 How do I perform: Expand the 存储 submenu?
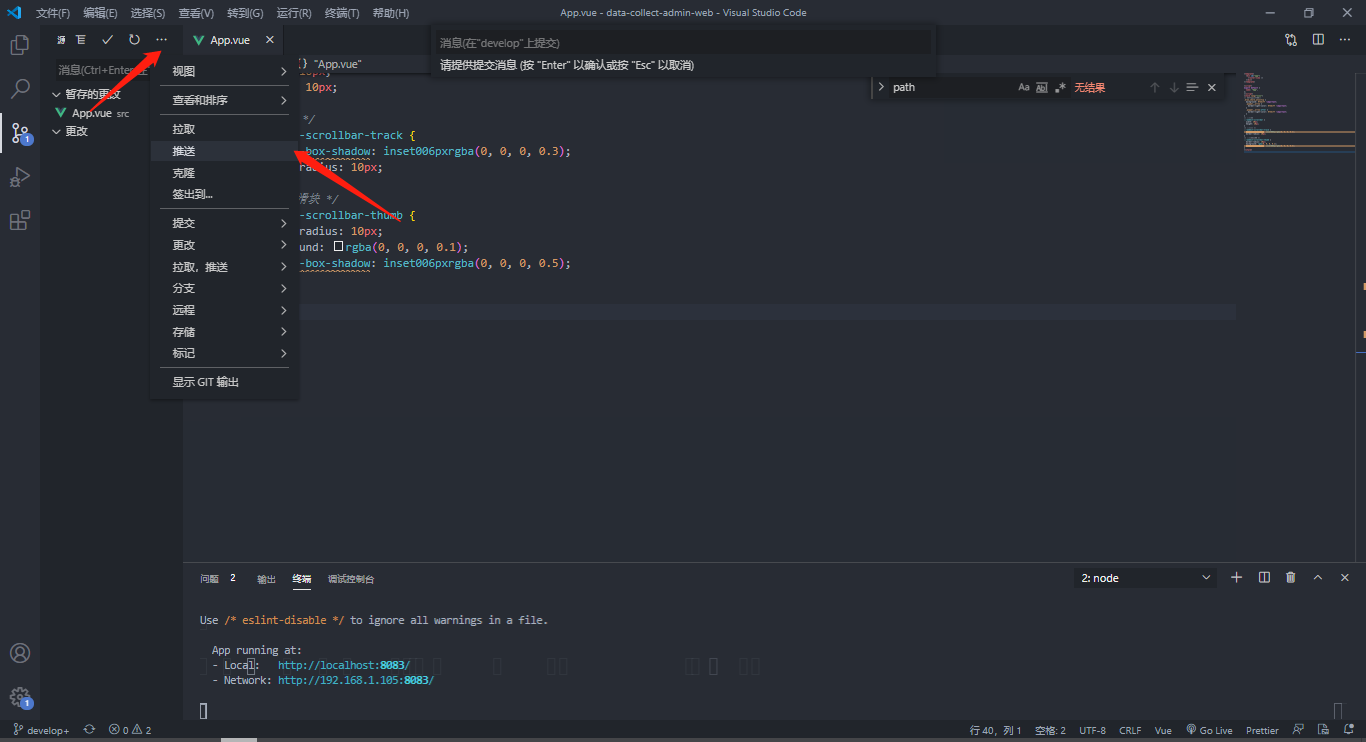point(225,332)
